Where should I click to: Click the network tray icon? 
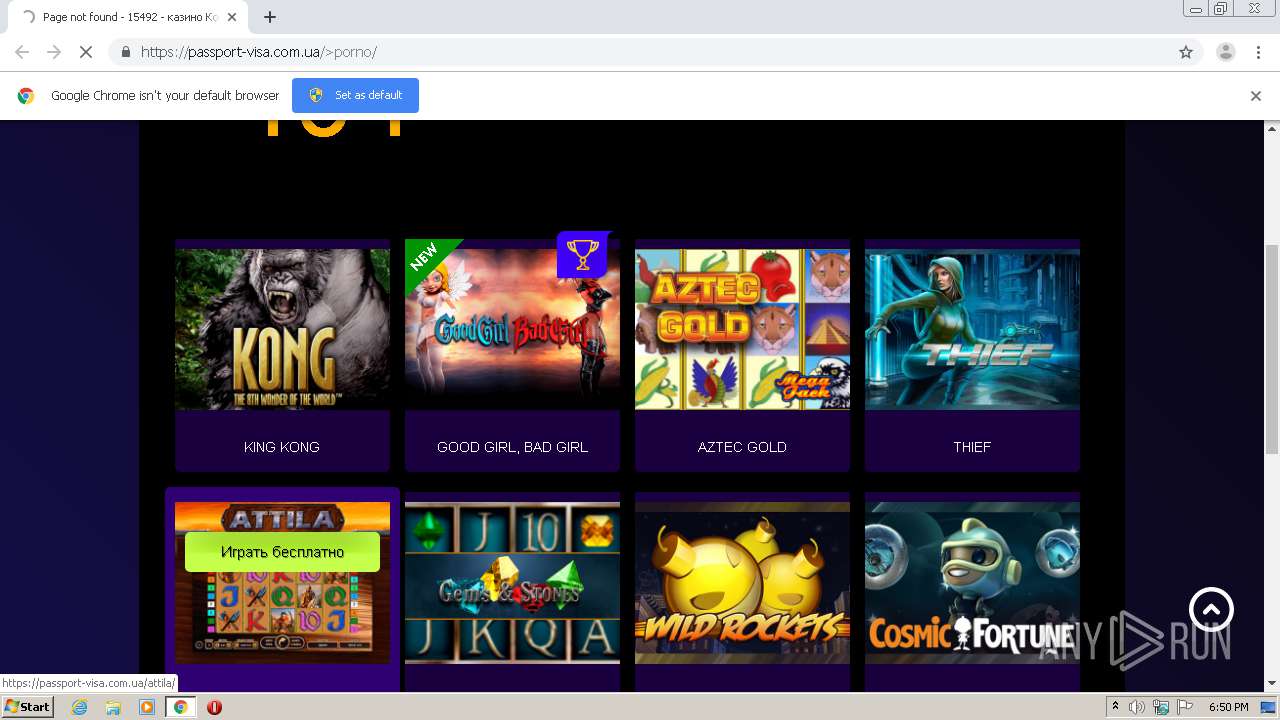click(1161, 707)
